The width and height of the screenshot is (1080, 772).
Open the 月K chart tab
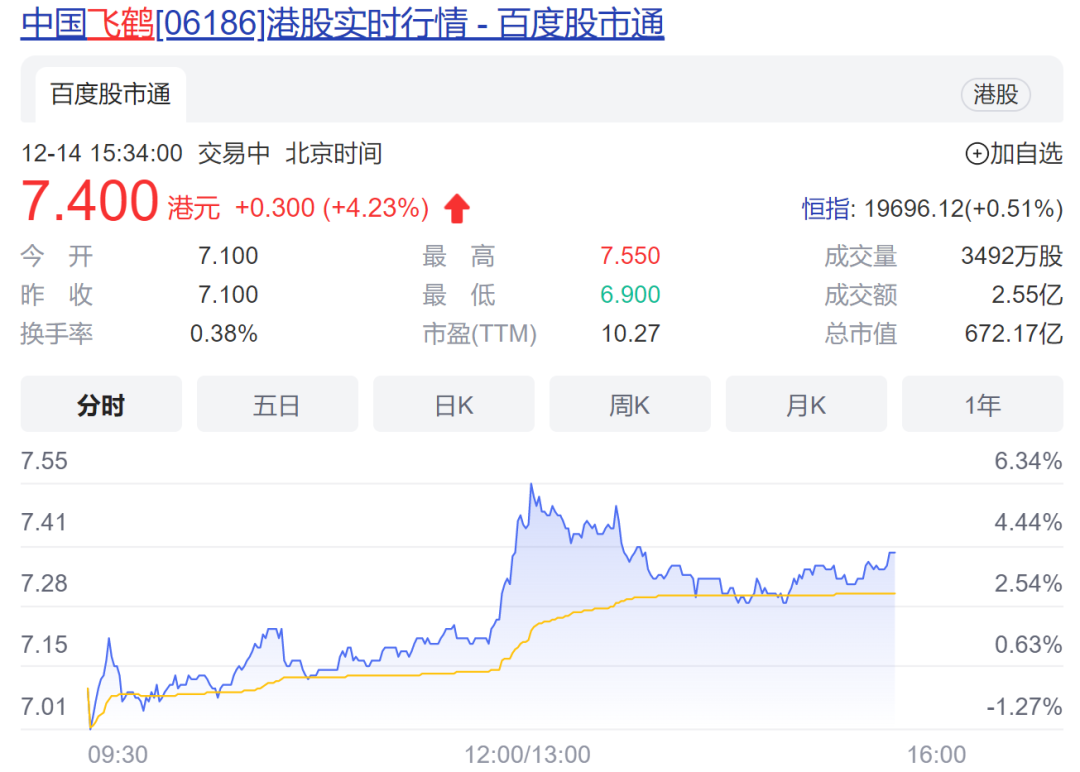(x=806, y=404)
